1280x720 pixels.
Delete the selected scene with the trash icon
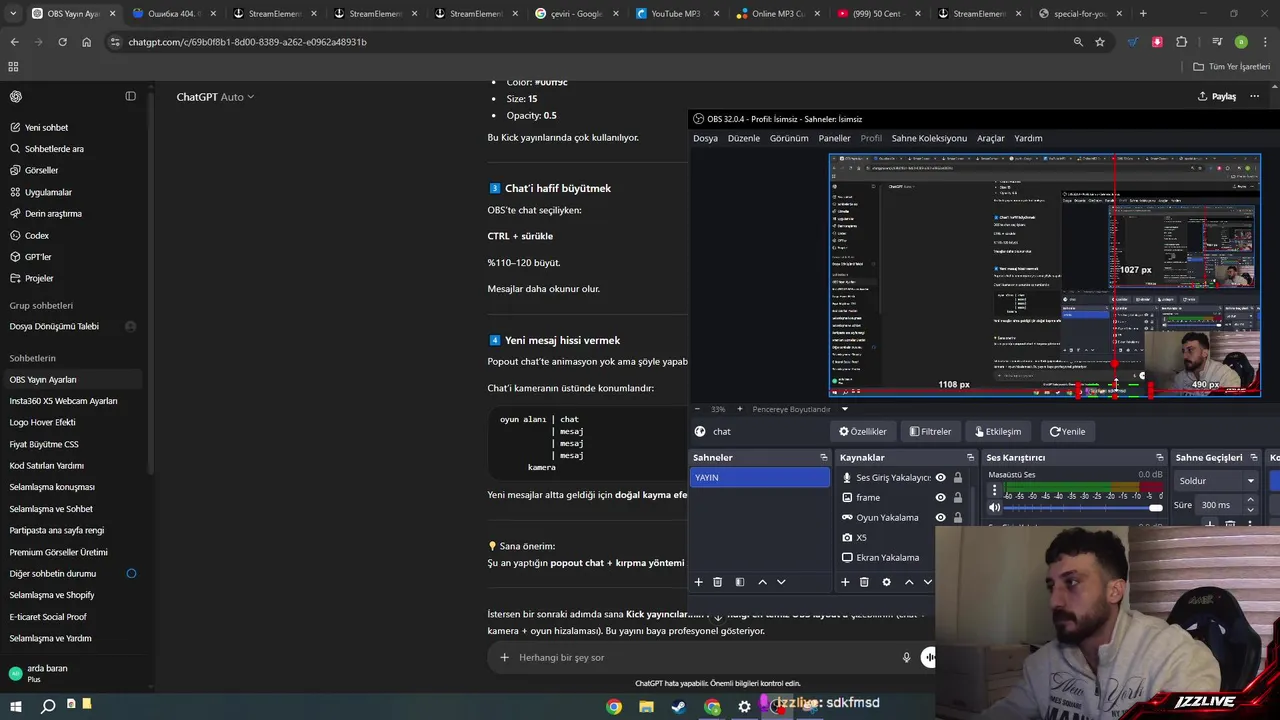718,582
